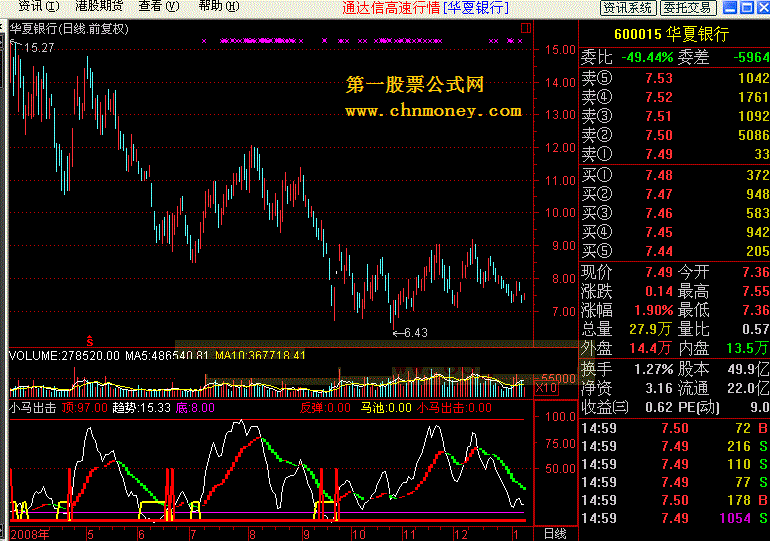This screenshot has width=770, height=541.
Task: Open the 帮助(H) menu
Action: coord(219,6)
